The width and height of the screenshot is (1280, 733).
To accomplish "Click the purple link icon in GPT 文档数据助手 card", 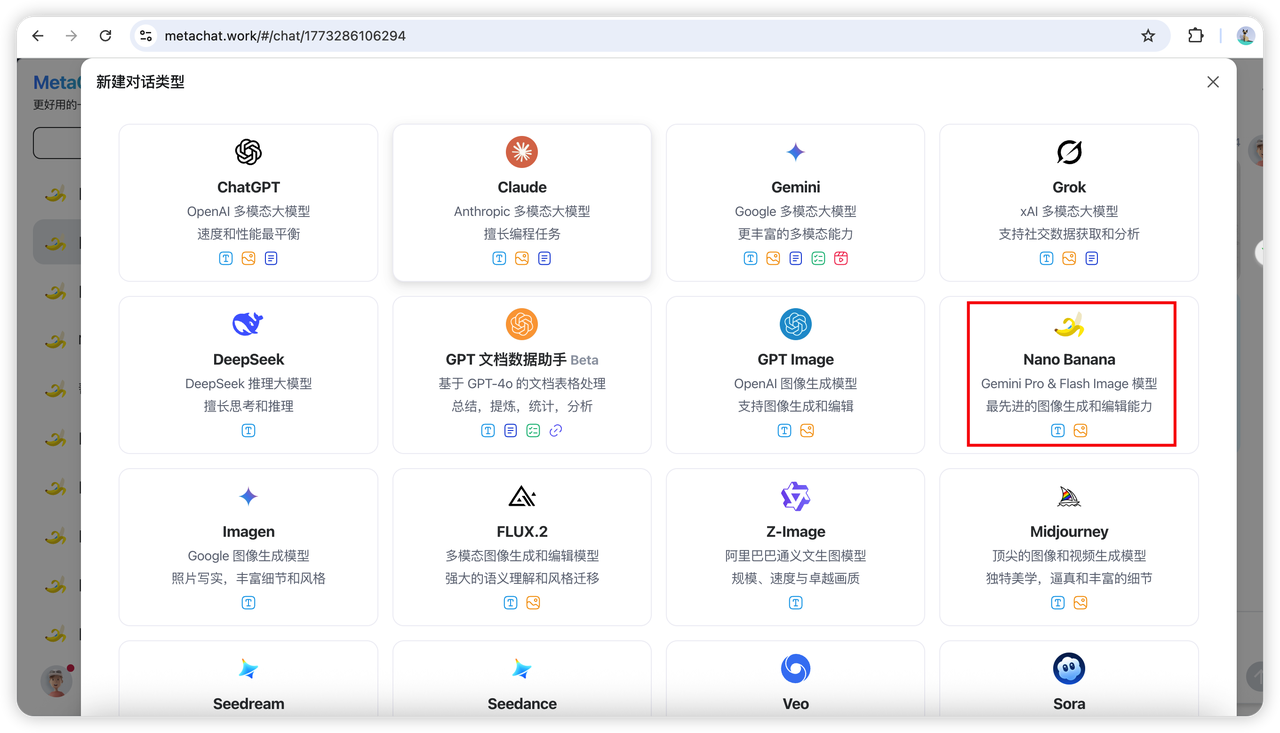I will [x=556, y=430].
